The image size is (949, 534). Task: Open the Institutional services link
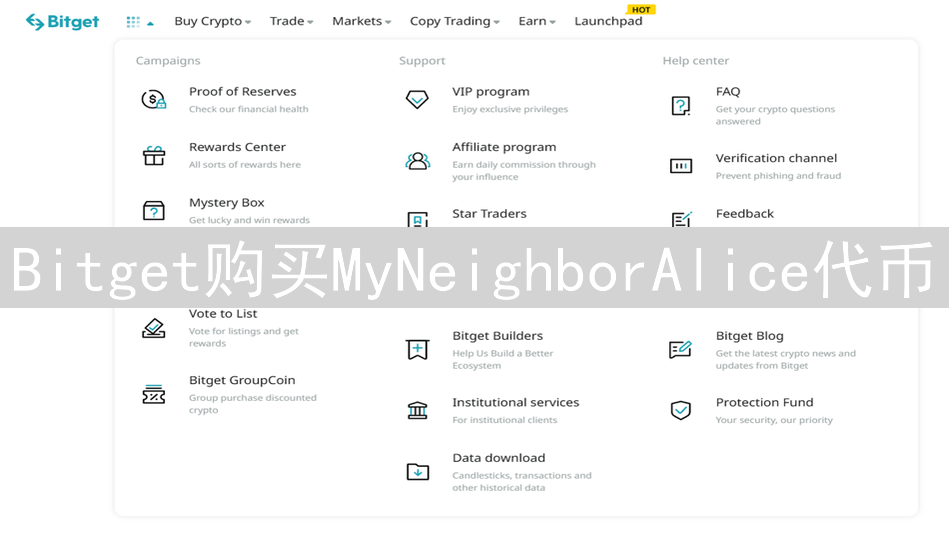coord(516,403)
